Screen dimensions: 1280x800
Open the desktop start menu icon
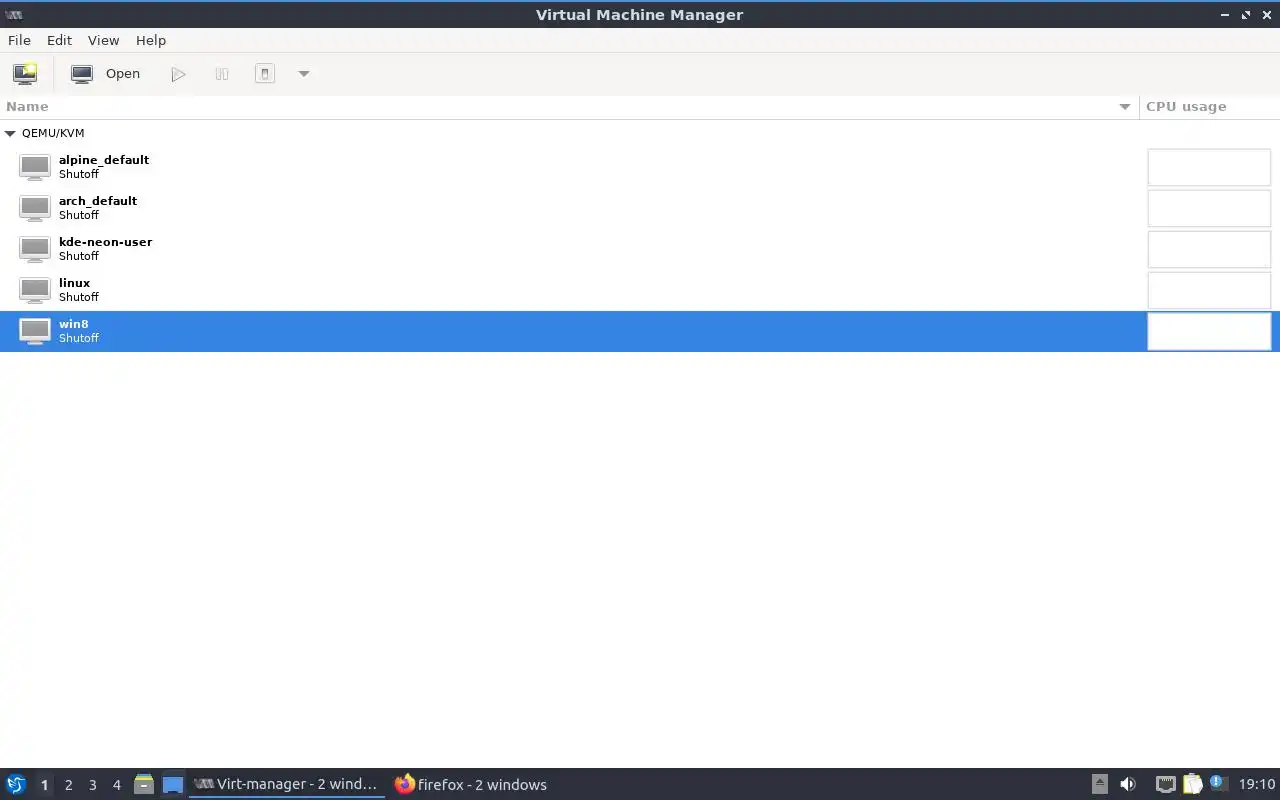[15, 785]
